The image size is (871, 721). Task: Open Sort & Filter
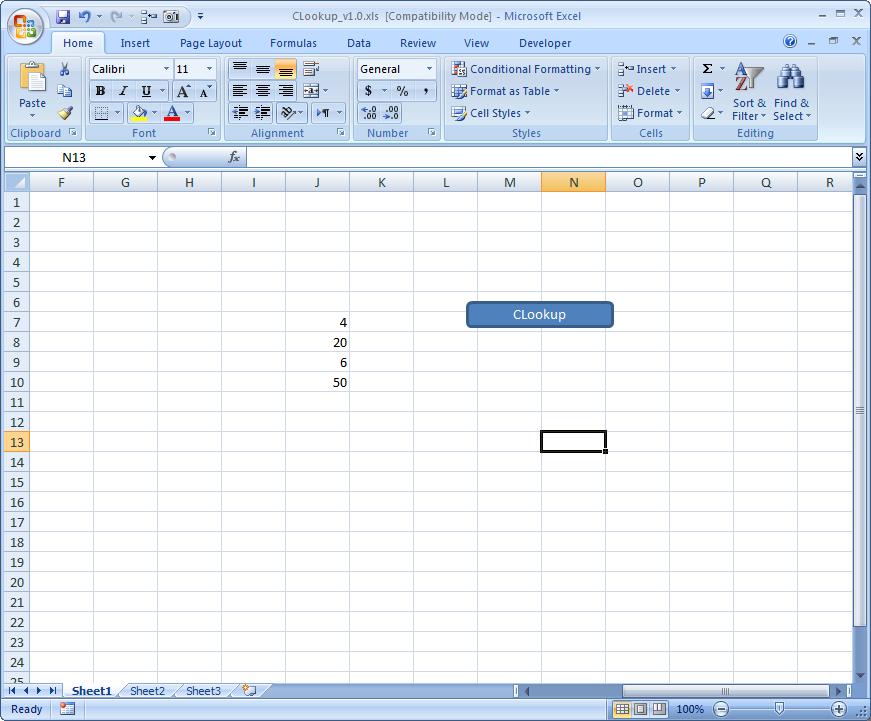tap(749, 92)
